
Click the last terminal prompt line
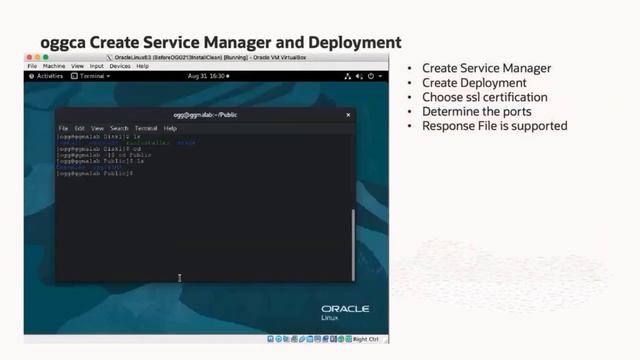95,173
